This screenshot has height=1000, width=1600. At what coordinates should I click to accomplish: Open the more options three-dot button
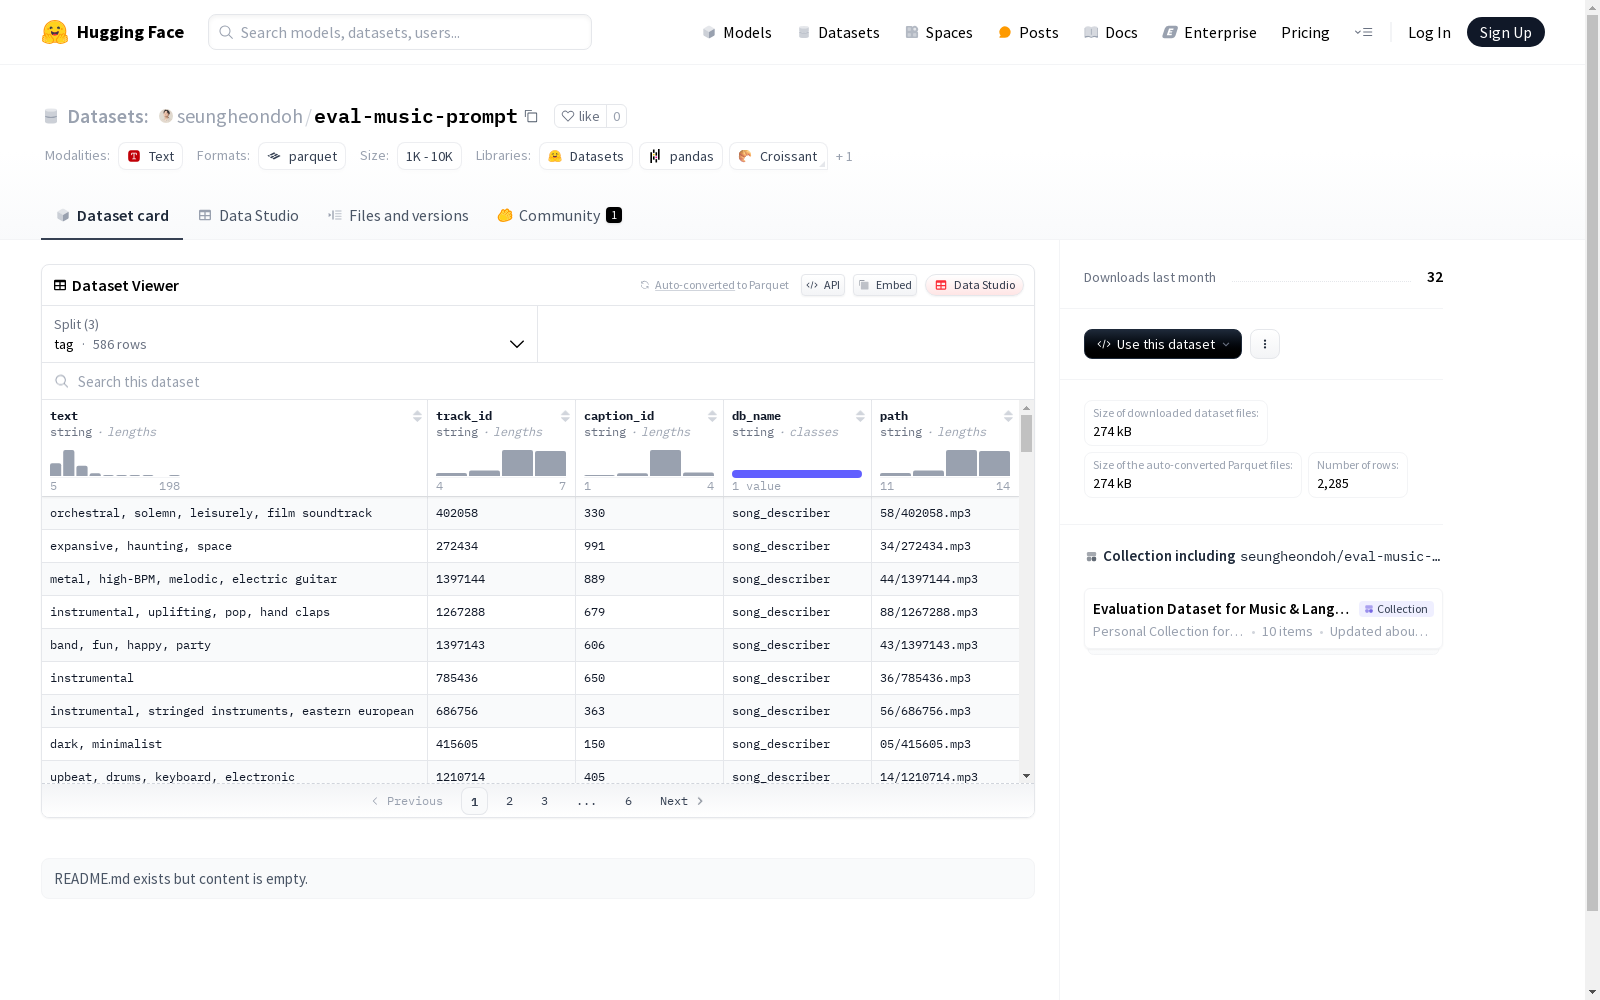1265,344
